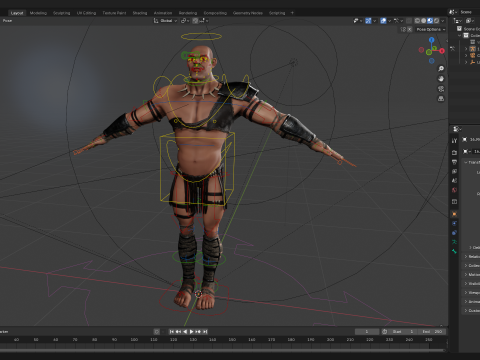This screenshot has width=480, height=360.
Task: Open the Tool tab in Properties editor
Action: tap(454, 141)
